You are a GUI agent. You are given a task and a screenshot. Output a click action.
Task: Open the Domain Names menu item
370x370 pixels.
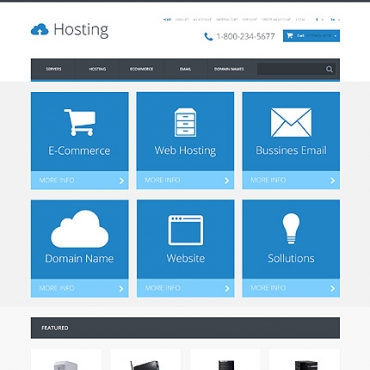[229, 69]
